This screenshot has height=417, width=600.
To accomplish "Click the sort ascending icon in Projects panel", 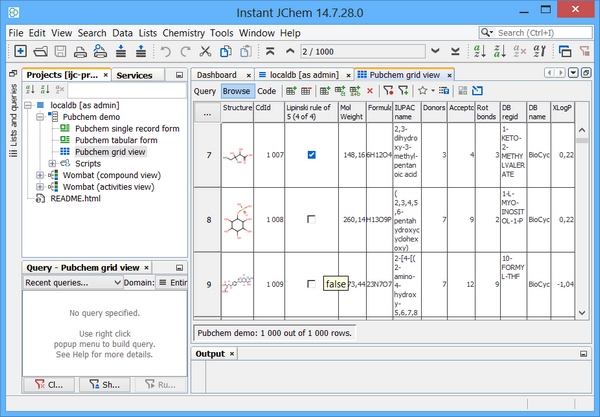I will pyautogui.click(x=29, y=90).
